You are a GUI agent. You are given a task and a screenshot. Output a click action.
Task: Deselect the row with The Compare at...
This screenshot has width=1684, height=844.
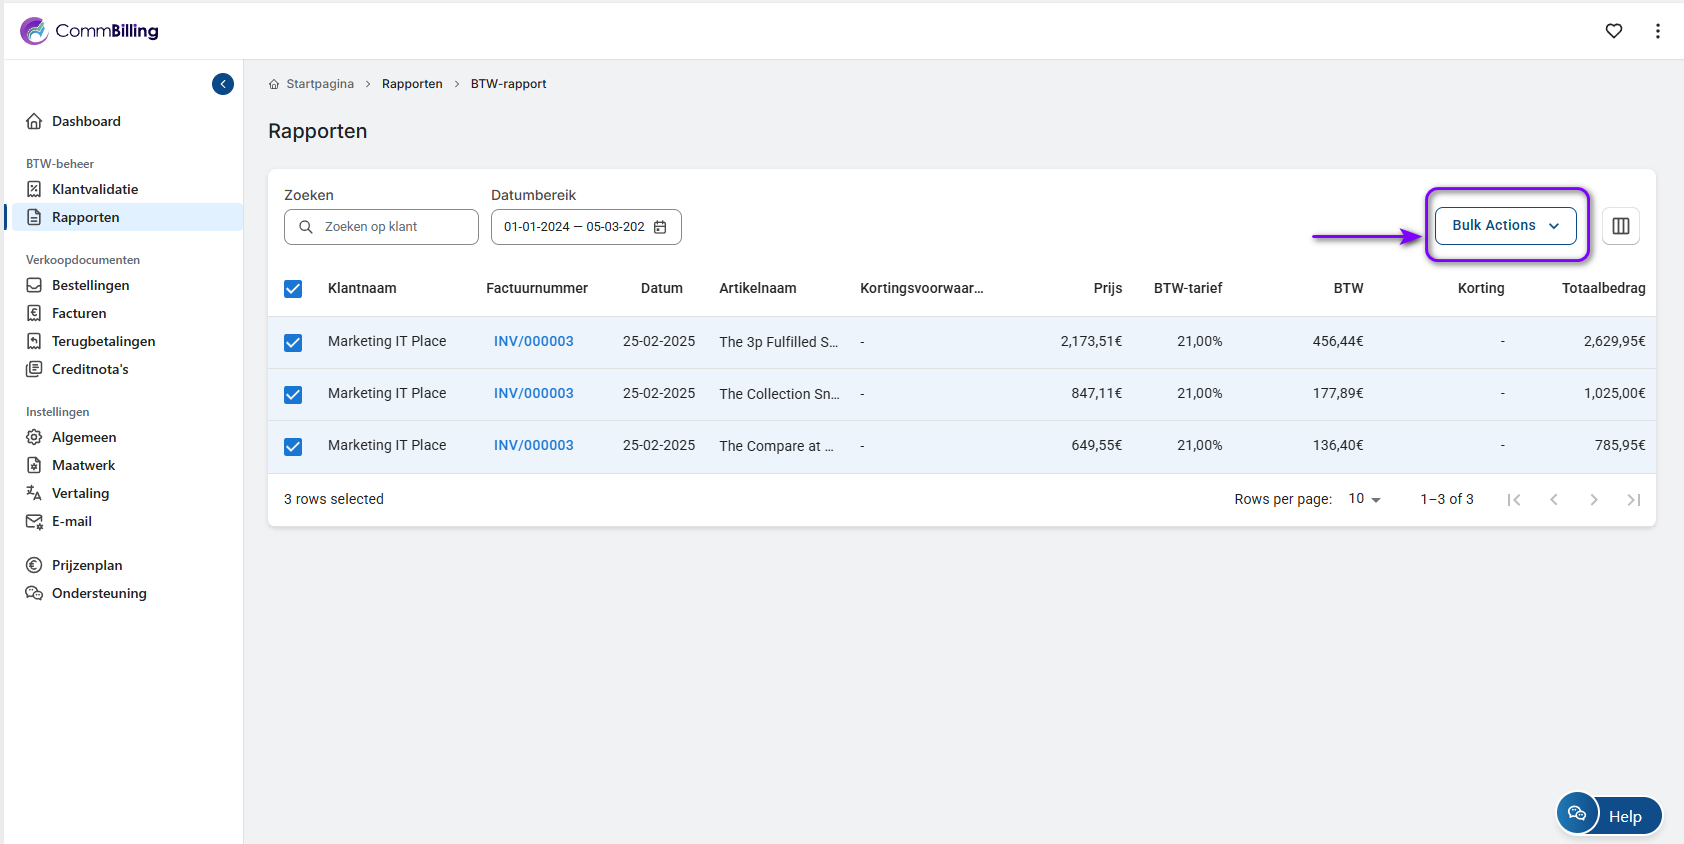tap(293, 447)
